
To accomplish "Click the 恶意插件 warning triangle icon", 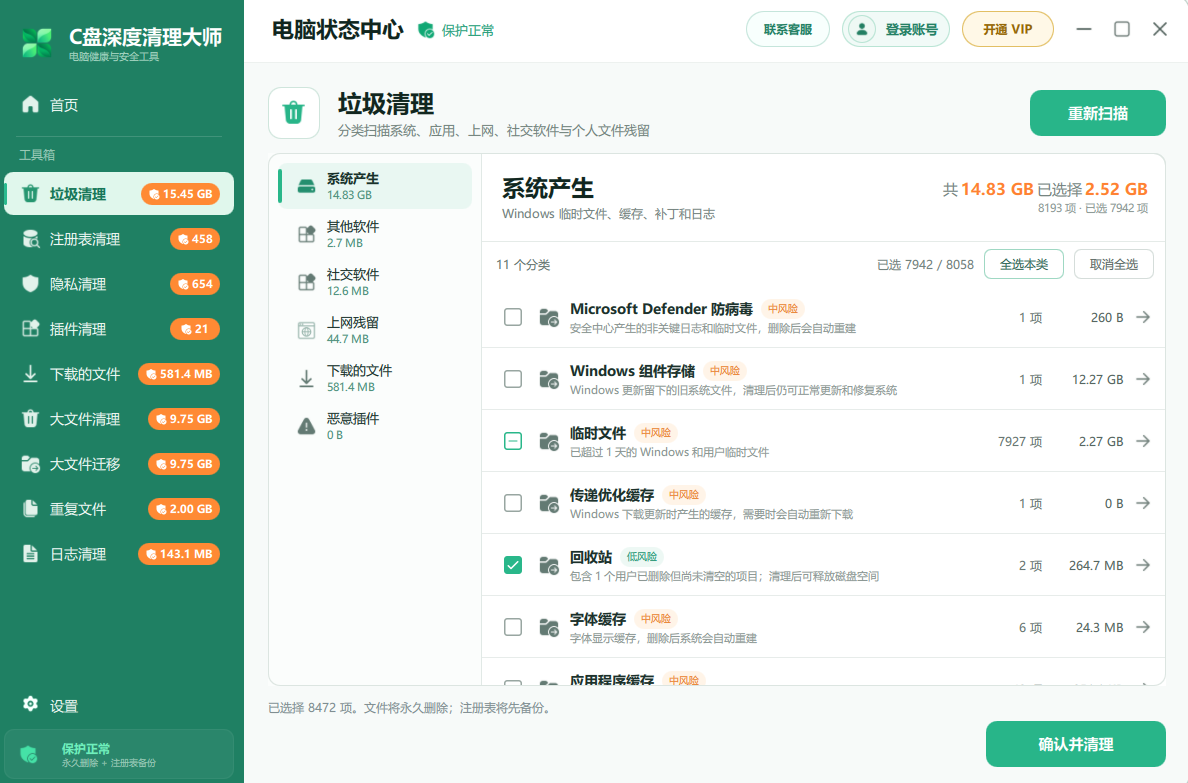I will coord(306,426).
